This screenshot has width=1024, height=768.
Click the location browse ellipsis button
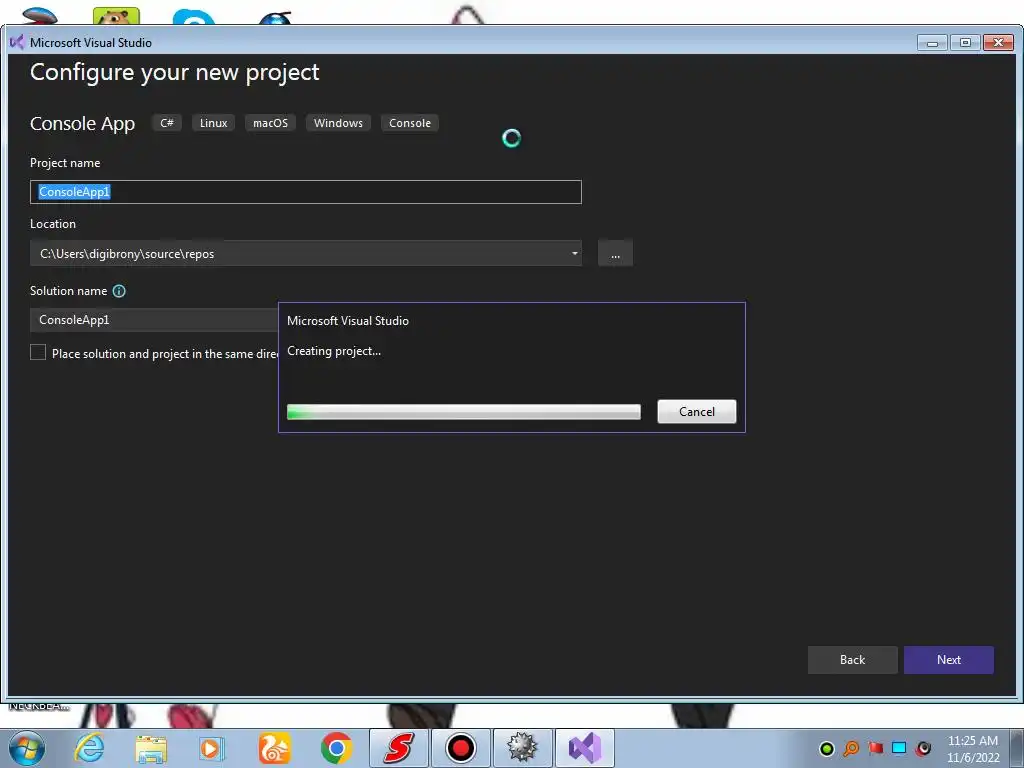[615, 253]
